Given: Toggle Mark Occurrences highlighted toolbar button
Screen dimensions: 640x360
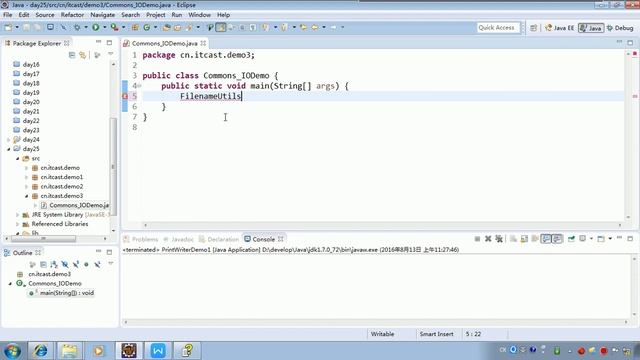Looking at the screenshot, I should (x=221, y=27).
